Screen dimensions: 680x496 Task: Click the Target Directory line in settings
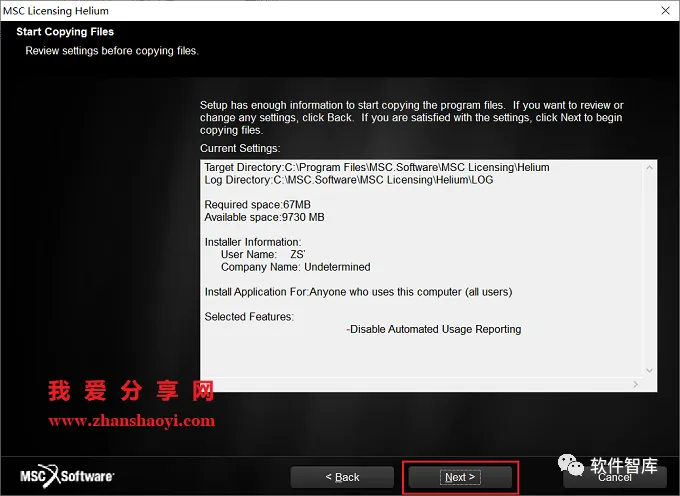pyautogui.click(x=377, y=167)
